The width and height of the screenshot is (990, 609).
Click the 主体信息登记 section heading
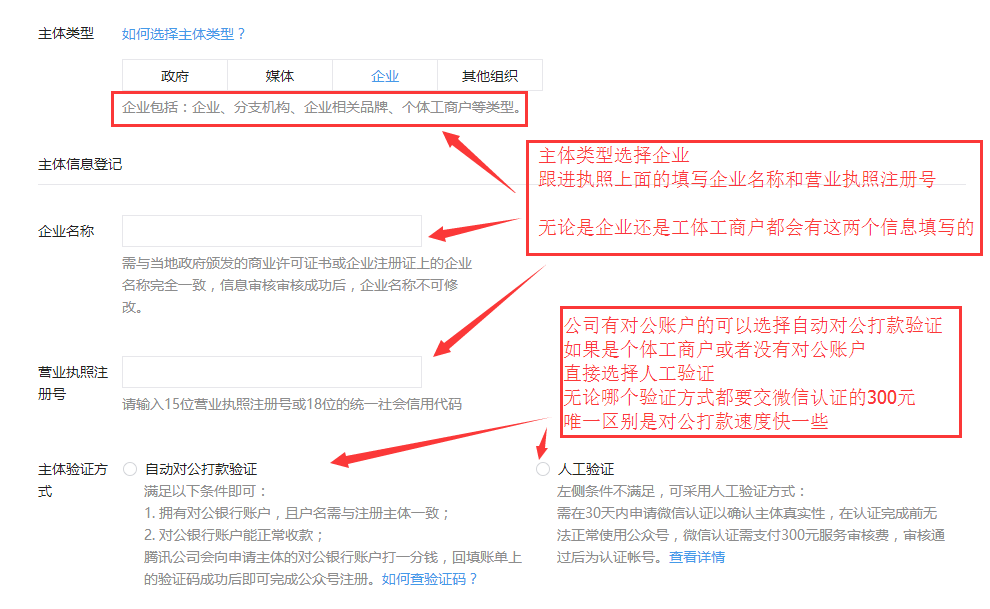click(x=80, y=163)
